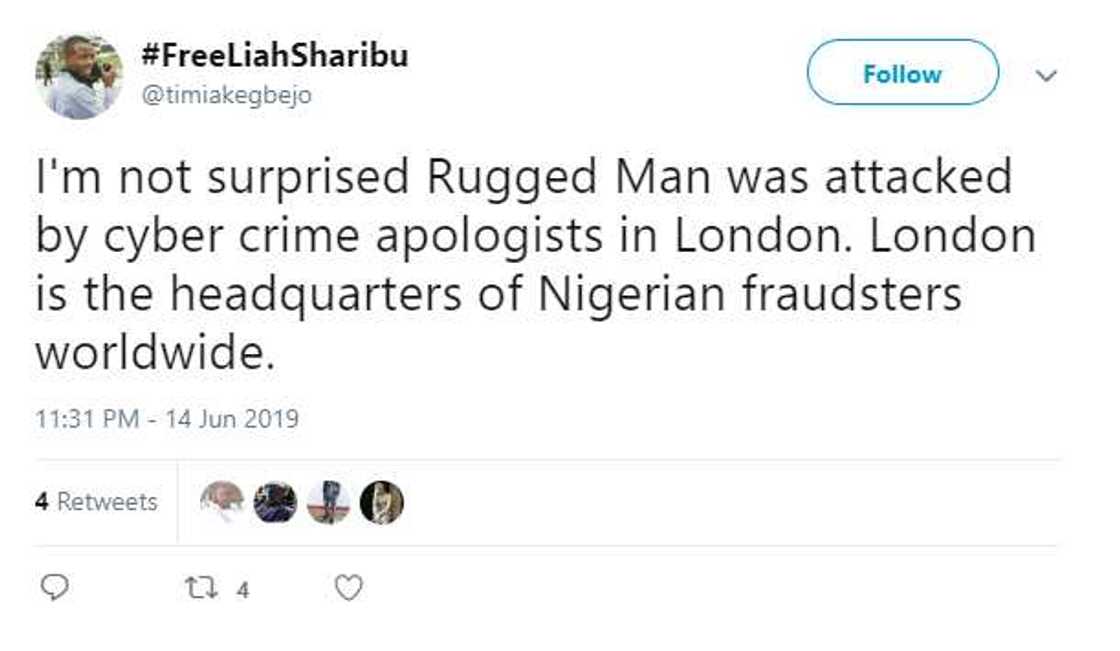Screen dimensions: 1120x651
Task: Like the tweet with the heart icon
Action: coord(347,589)
